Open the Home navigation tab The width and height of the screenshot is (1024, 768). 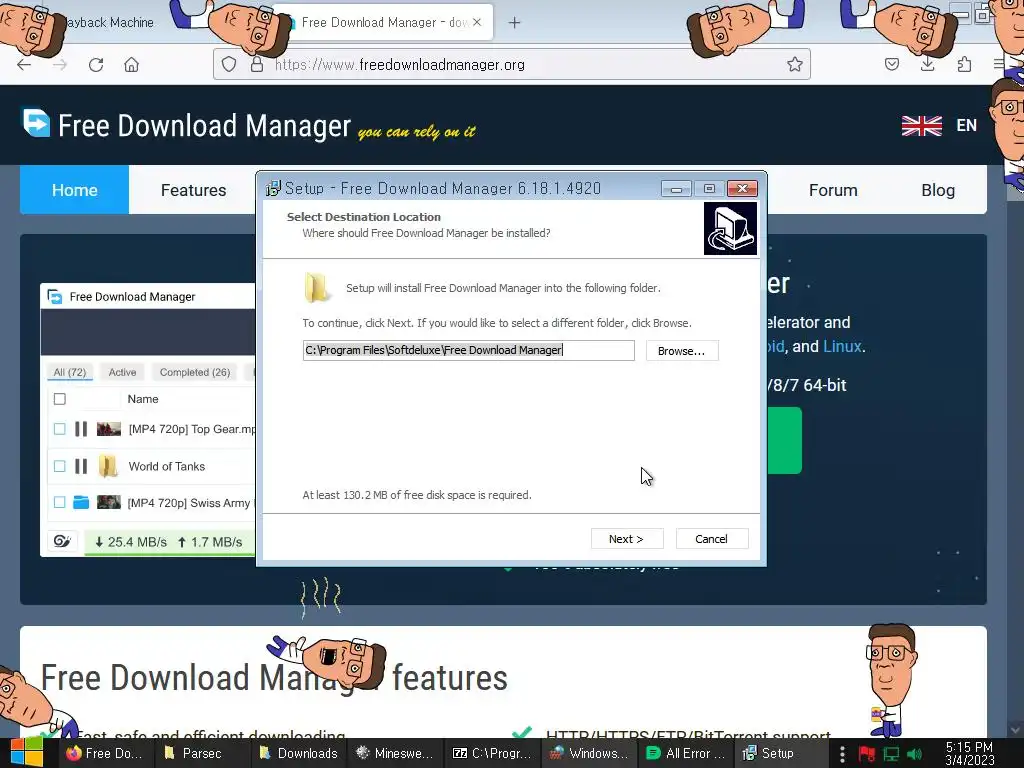[x=74, y=190]
